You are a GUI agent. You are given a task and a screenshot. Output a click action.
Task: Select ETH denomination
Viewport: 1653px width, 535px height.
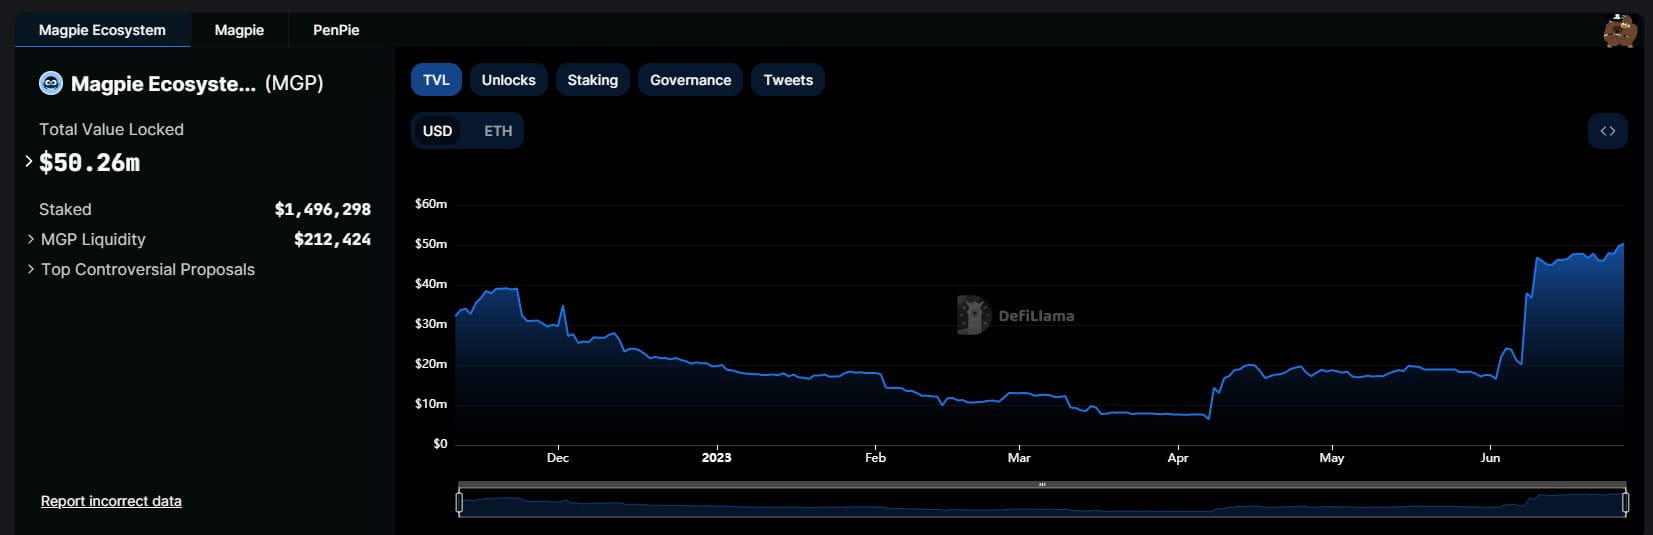pos(498,131)
